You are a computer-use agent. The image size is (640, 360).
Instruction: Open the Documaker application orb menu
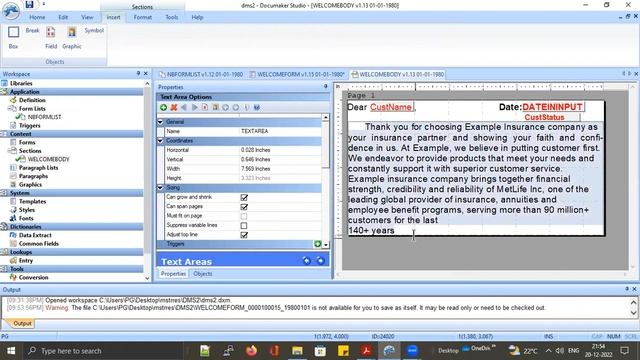coord(10,10)
